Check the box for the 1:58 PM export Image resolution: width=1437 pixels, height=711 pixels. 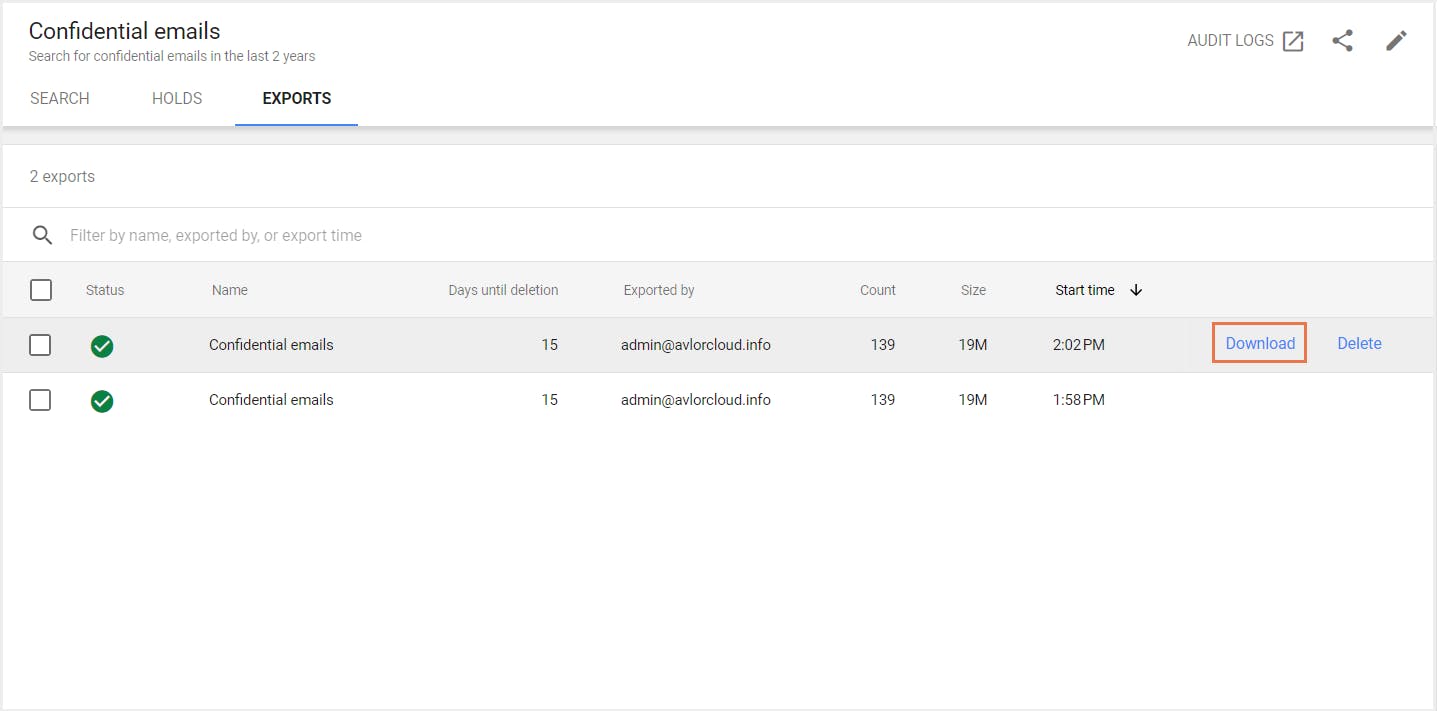40,400
